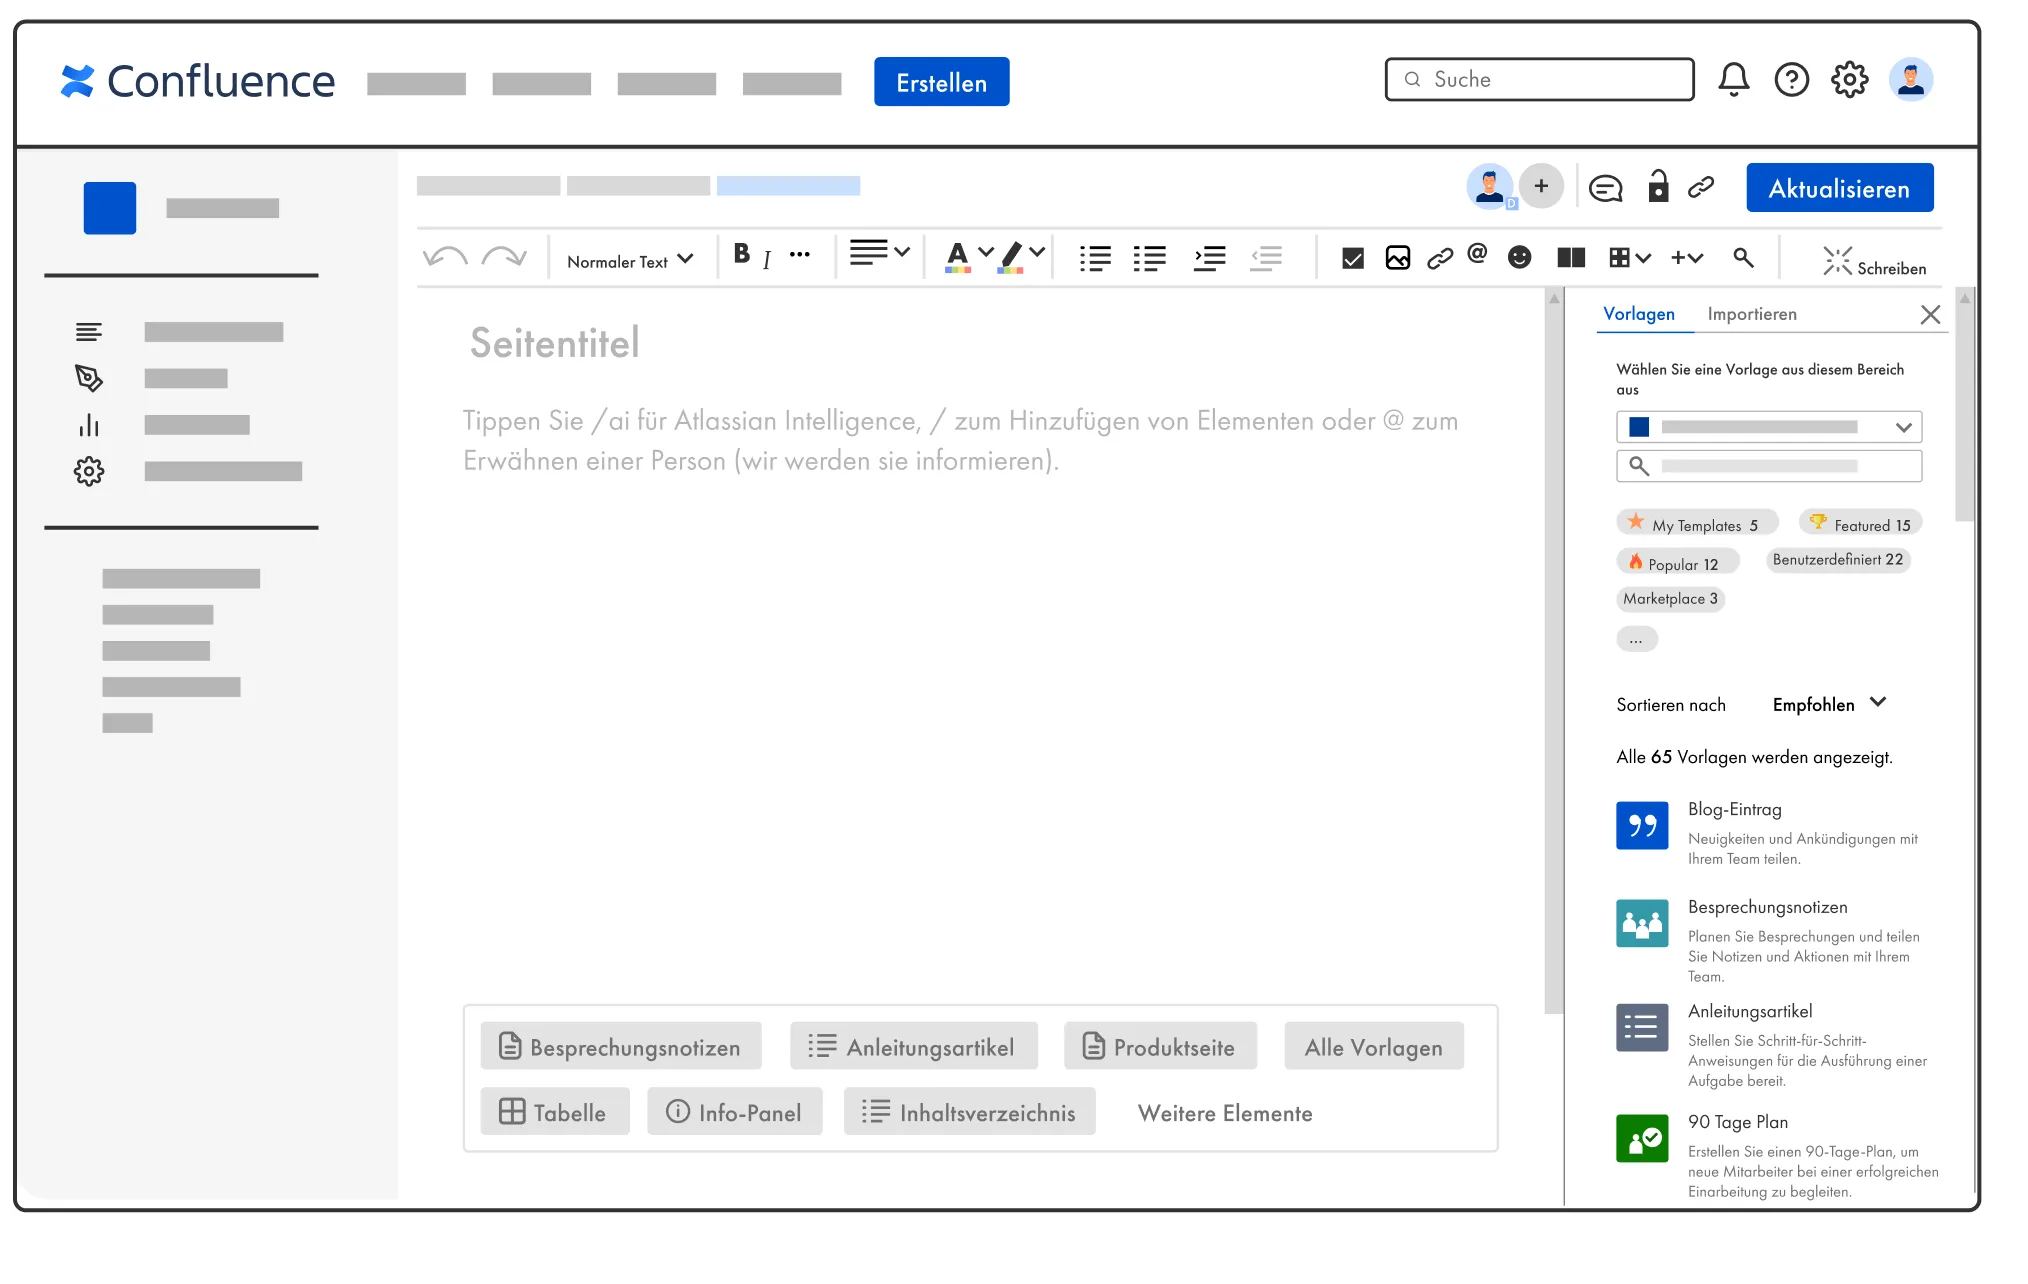The image size is (2028, 1284).
Task: Open page restrictions lock icon
Action: pos(1658,187)
